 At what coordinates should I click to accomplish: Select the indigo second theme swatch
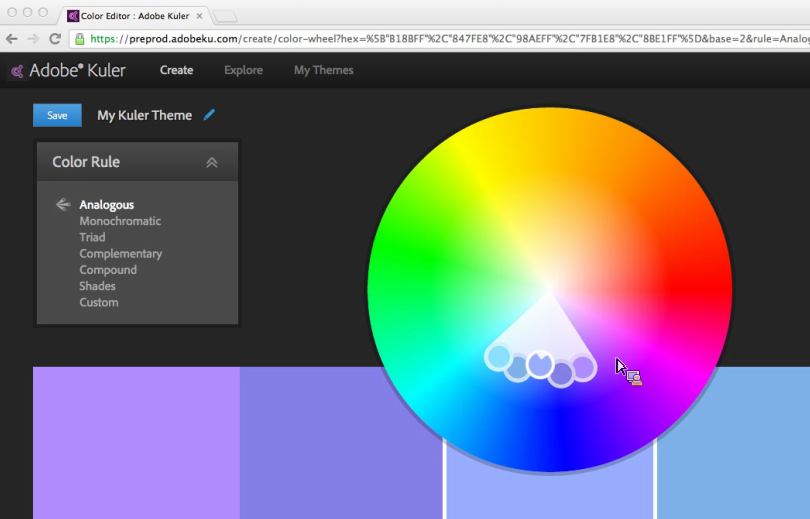point(341,443)
